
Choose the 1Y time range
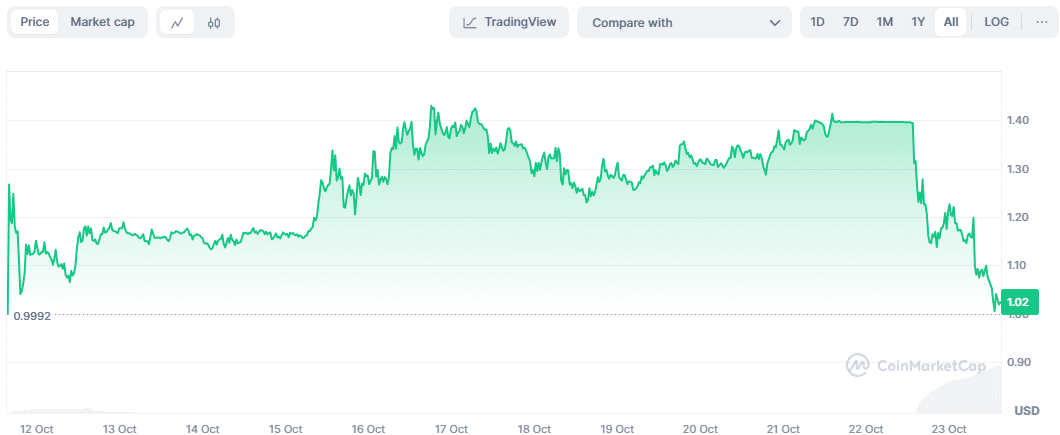[918, 22]
